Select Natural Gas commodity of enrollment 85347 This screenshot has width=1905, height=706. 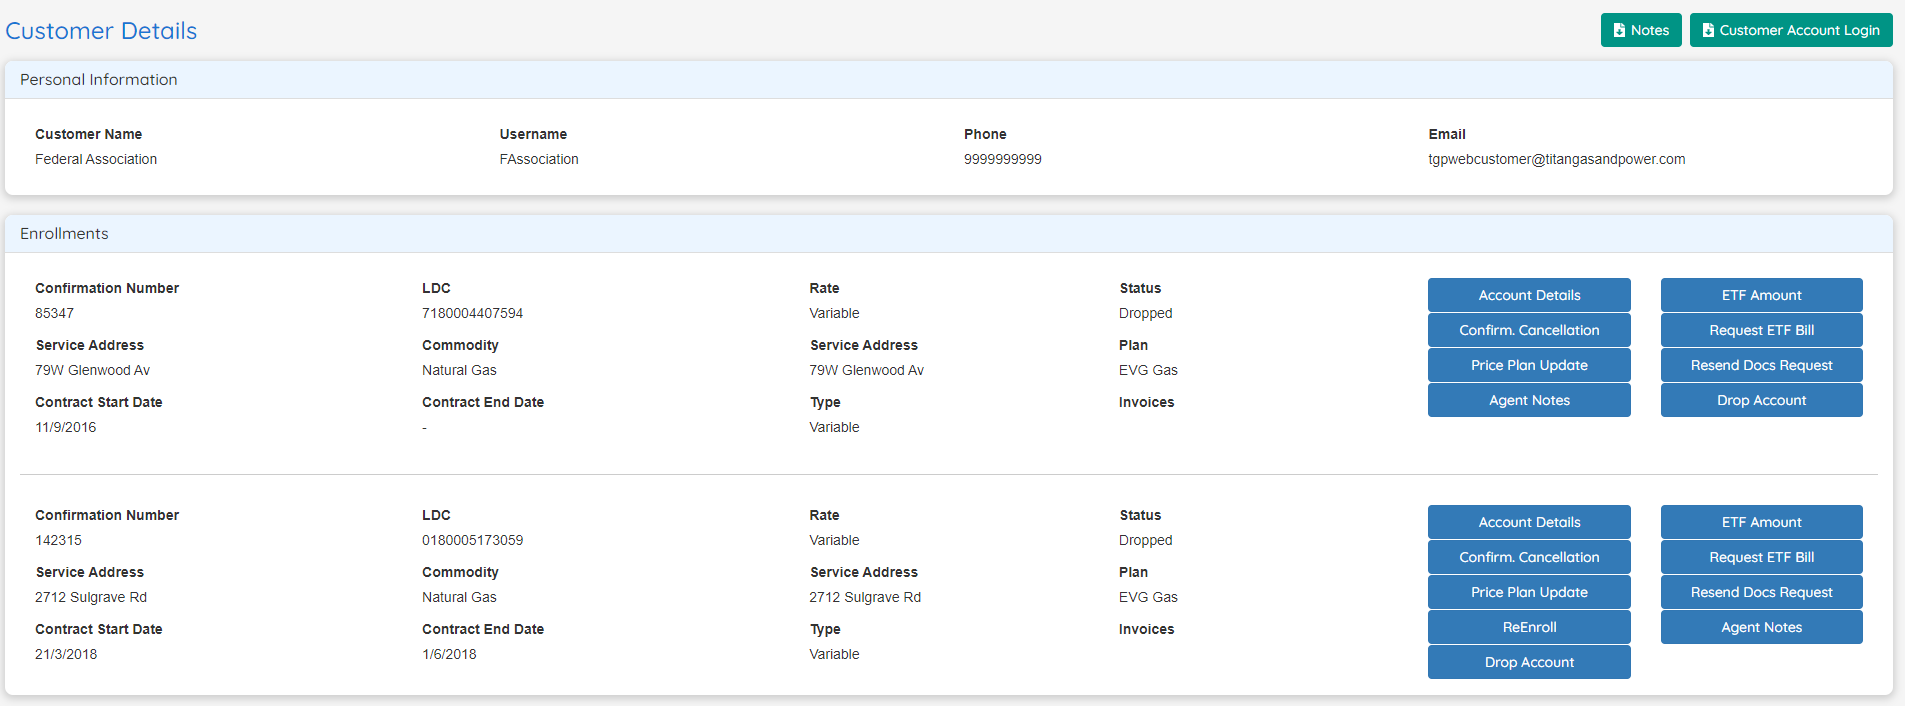tap(459, 370)
